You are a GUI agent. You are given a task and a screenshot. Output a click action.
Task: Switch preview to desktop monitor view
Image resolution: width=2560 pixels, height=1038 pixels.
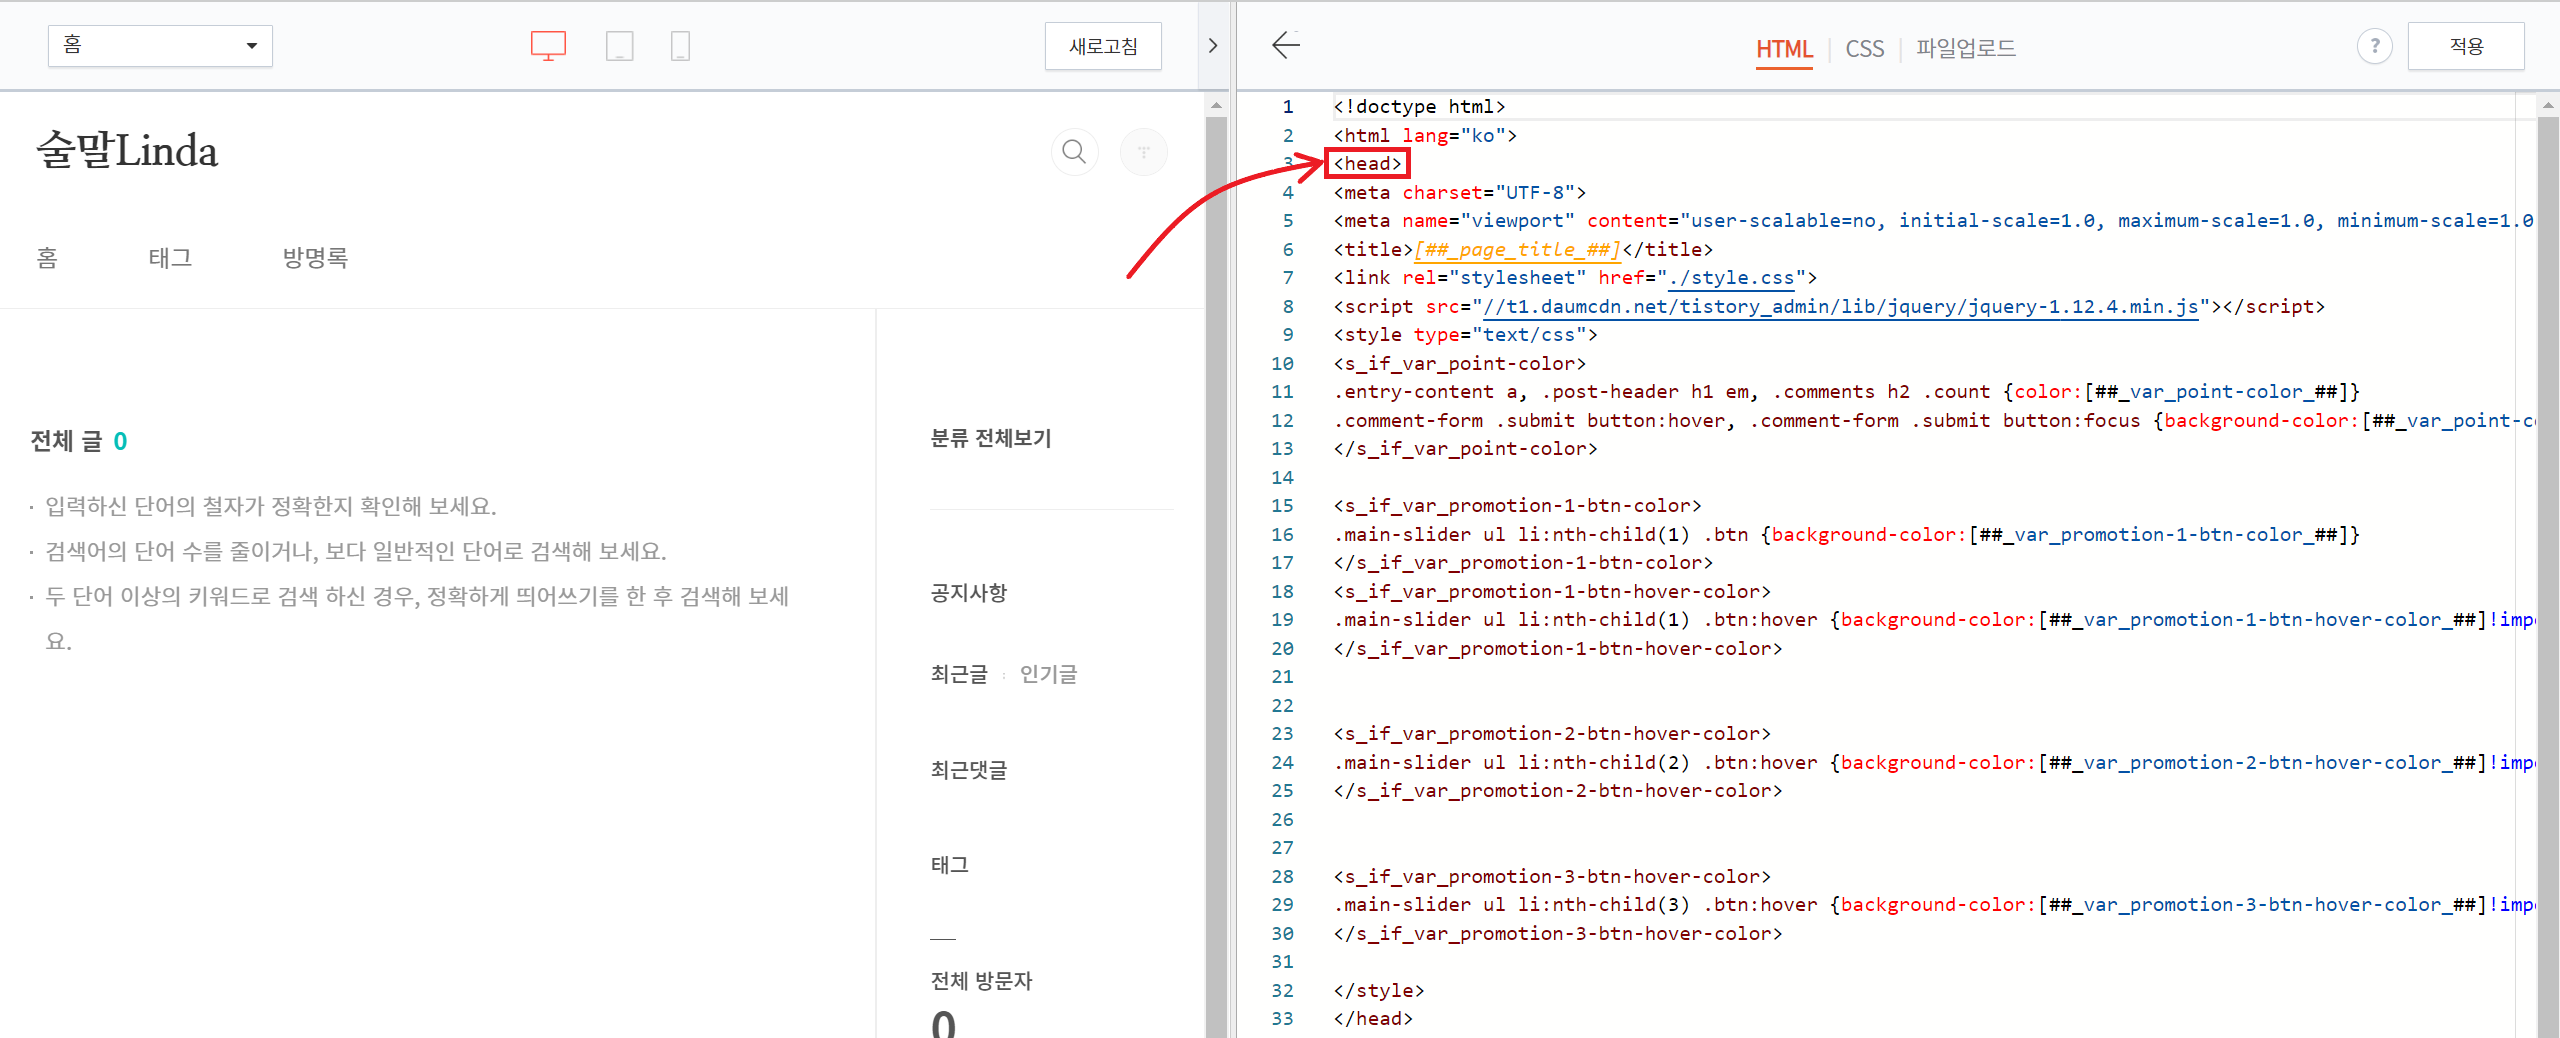tap(548, 46)
